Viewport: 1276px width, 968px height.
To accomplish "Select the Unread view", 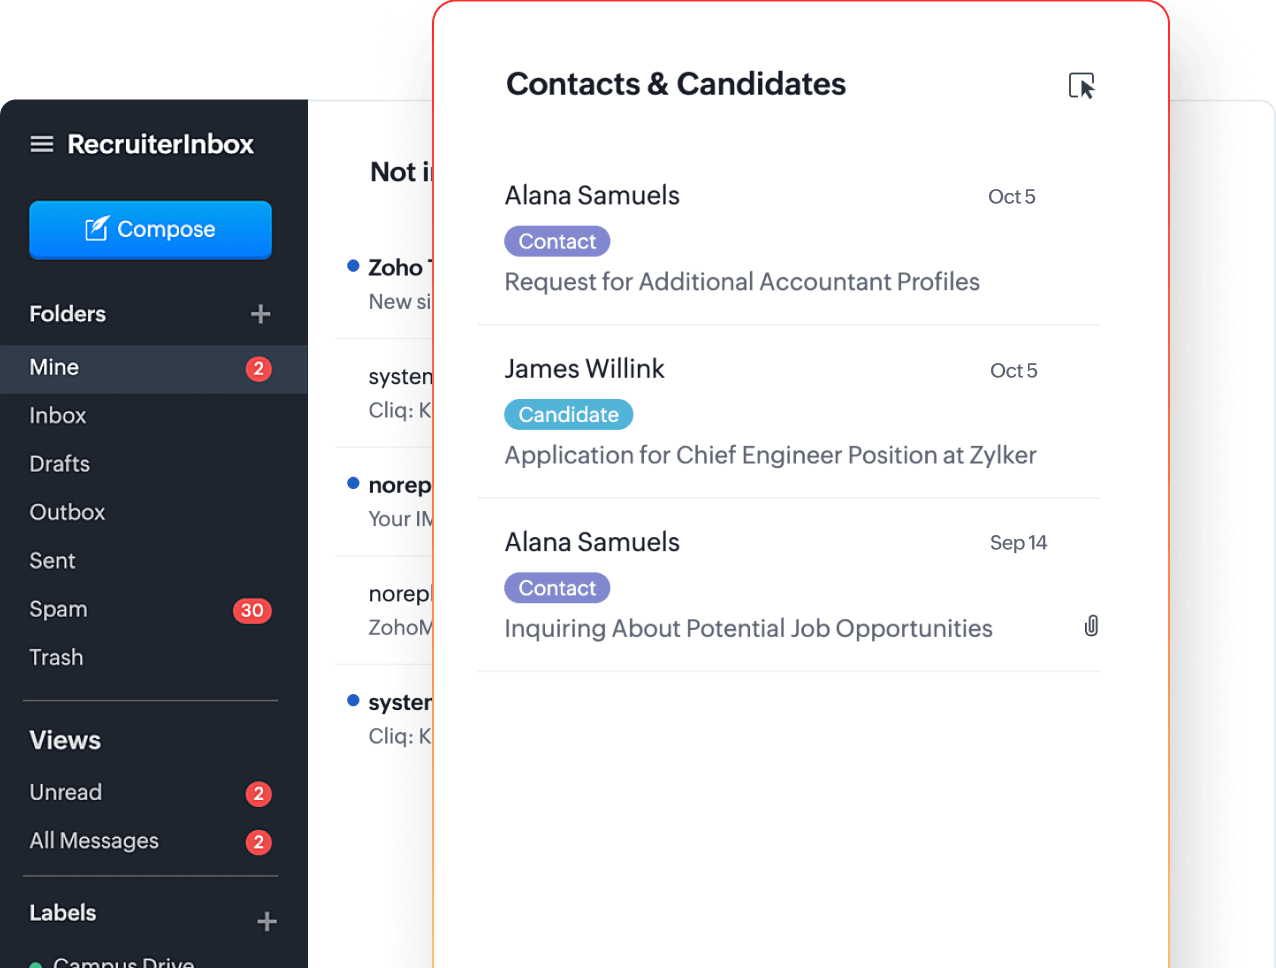I will (65, 792).
